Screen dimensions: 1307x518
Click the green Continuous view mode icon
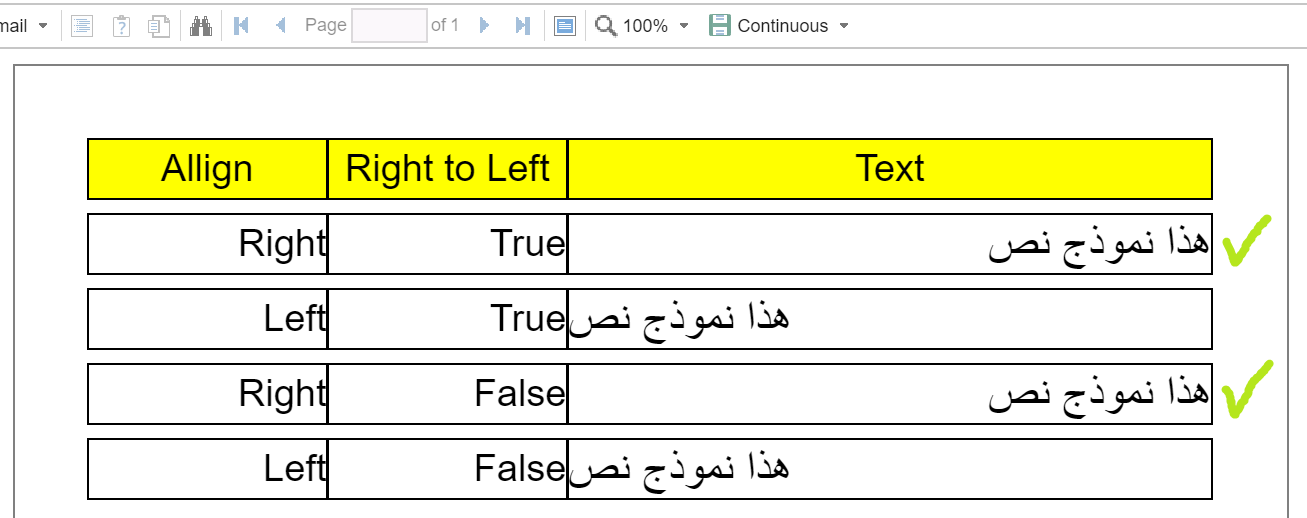click(x=719, y=26)
